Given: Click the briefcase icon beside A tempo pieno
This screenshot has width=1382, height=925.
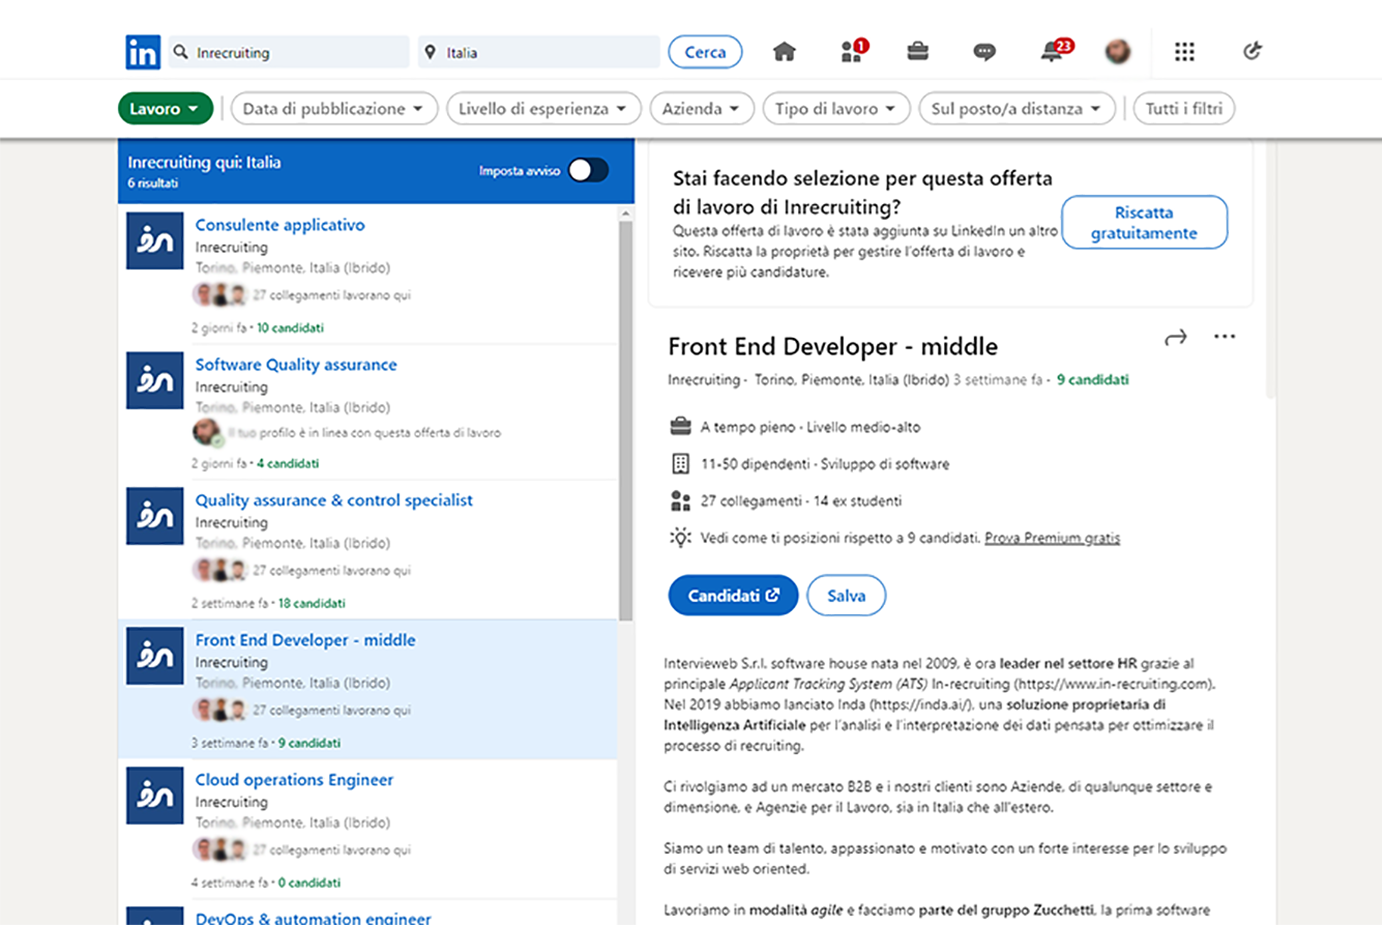Looking at the screenshot, I should tap(680, 427).
